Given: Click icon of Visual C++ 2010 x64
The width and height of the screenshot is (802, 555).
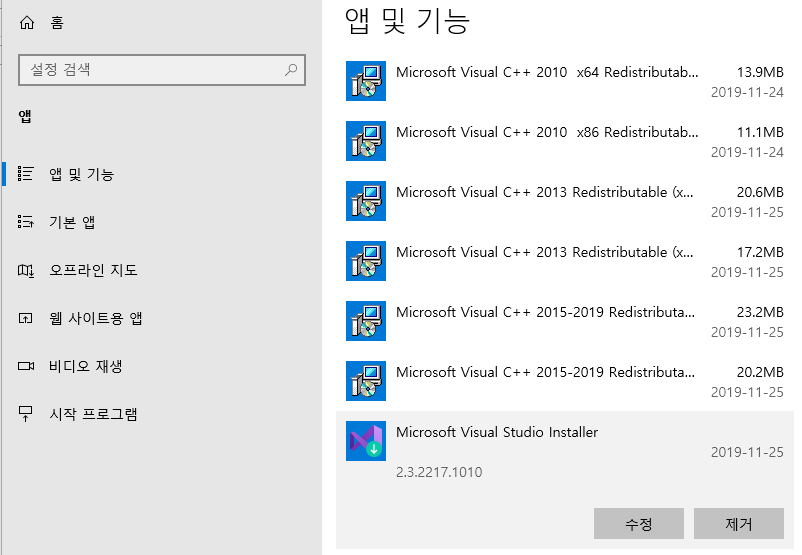Looking at the screenshot, I should (366, 81).
